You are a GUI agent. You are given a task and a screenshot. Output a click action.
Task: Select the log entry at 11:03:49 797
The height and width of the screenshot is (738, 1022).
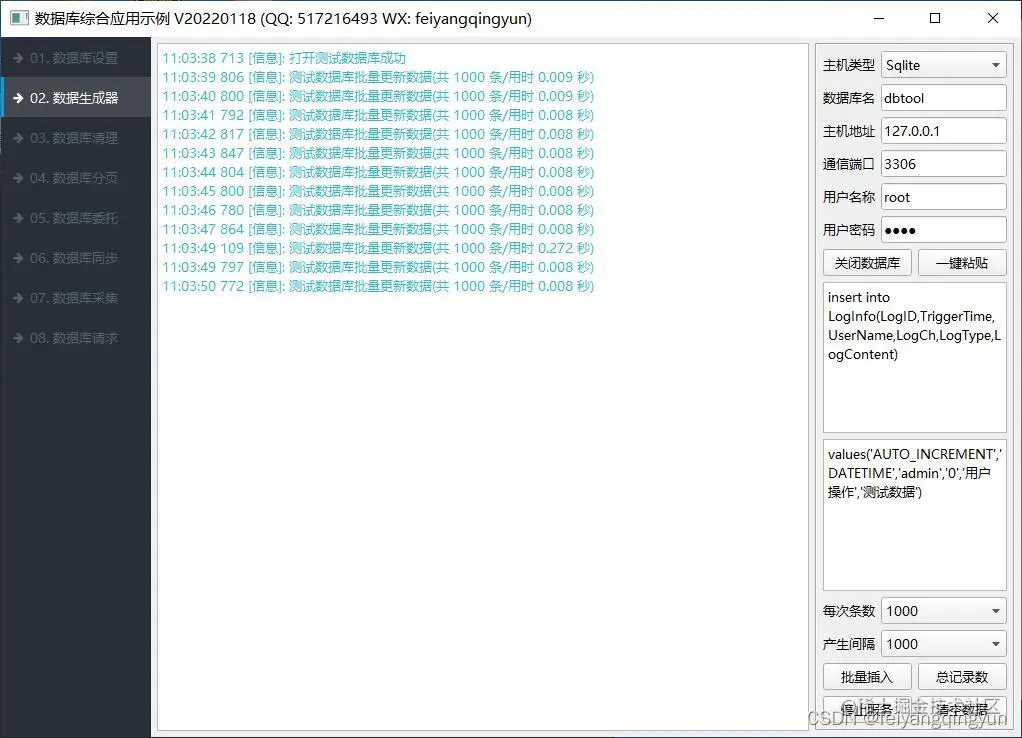[x=378, y=267]
